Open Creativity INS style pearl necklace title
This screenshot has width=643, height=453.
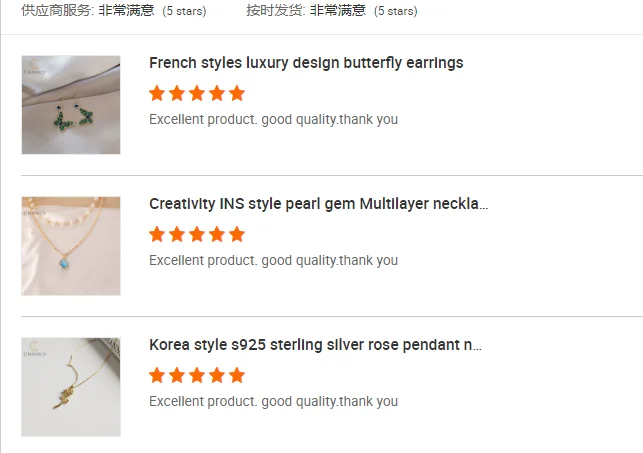[318, 204]
